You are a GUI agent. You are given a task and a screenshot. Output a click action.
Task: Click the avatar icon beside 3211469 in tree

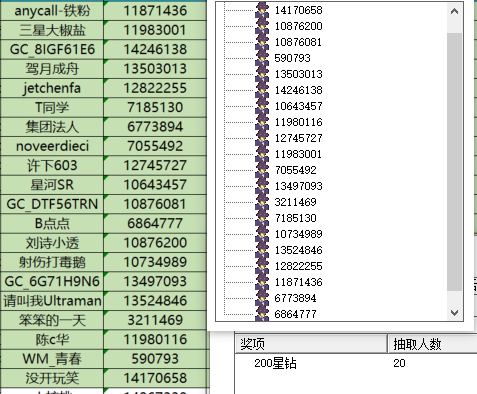[262, 202]
